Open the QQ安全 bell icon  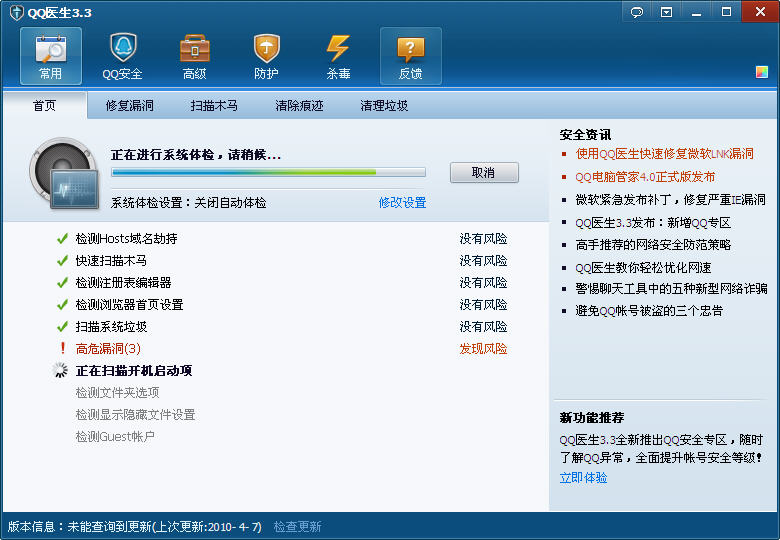click(123, 56)
